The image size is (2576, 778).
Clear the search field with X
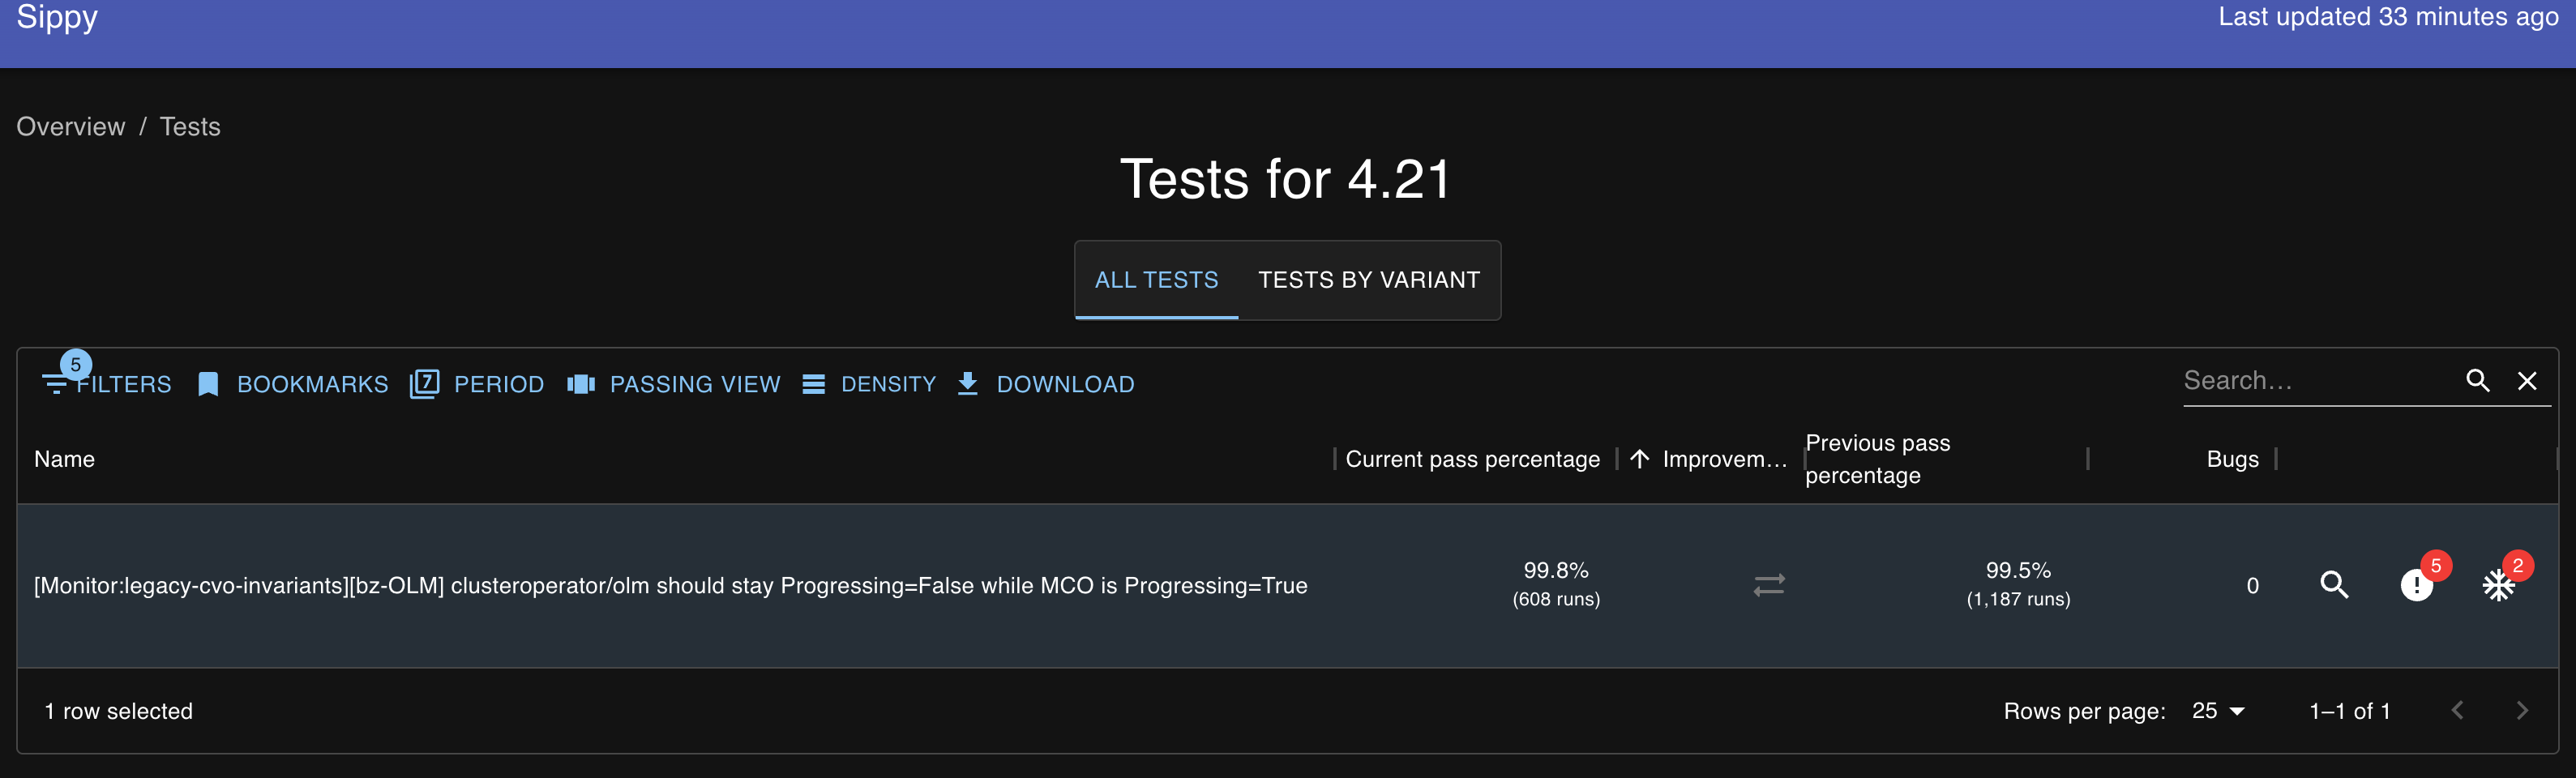click(x=2527, y=381)
